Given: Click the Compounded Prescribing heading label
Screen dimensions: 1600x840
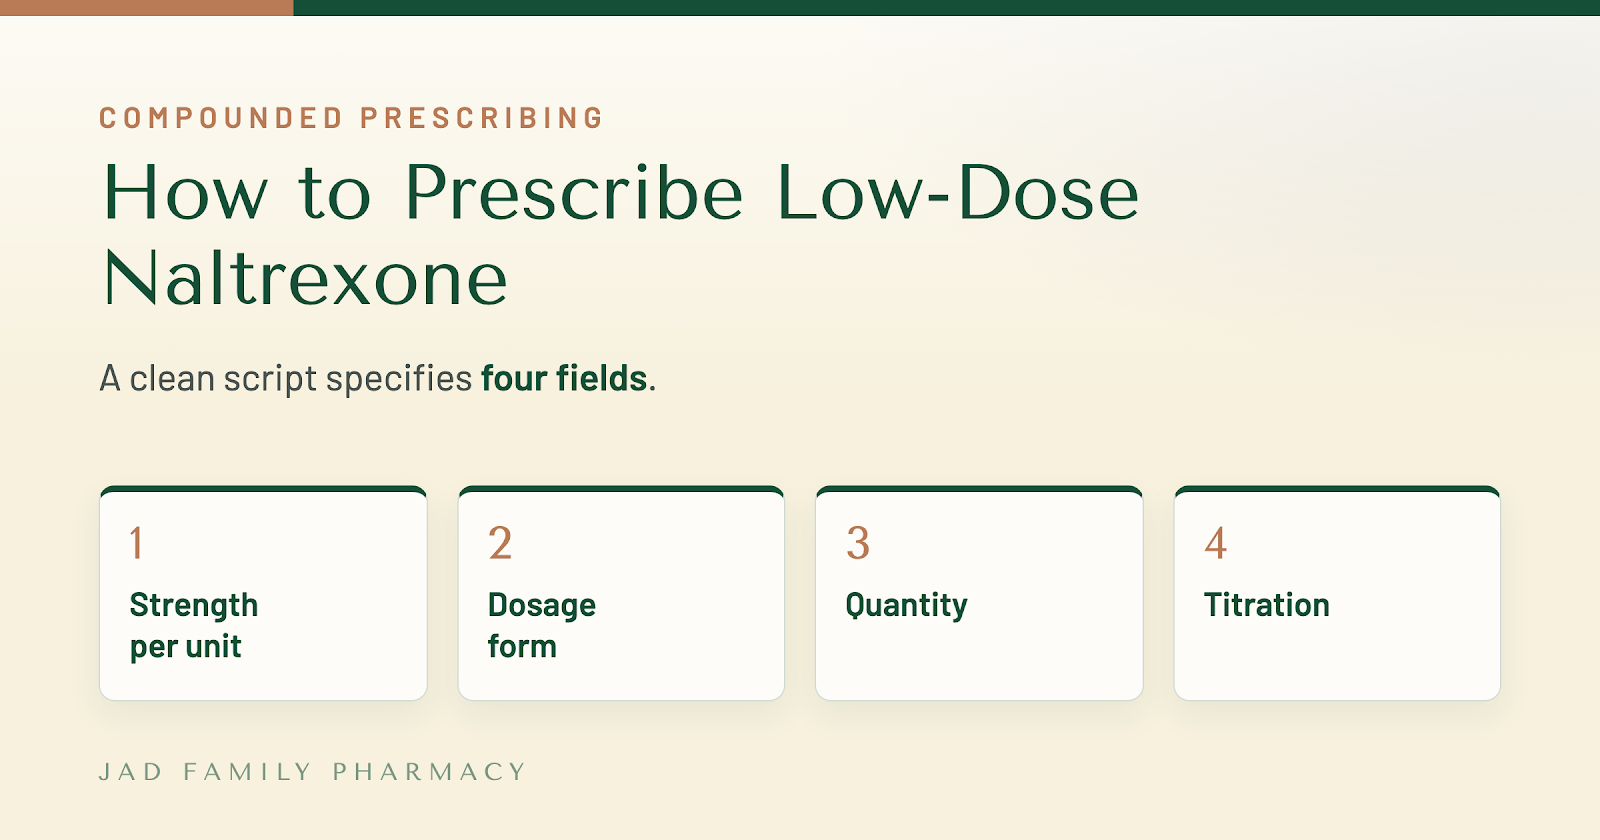Looking at the screenshot, I should click(352, 118).
